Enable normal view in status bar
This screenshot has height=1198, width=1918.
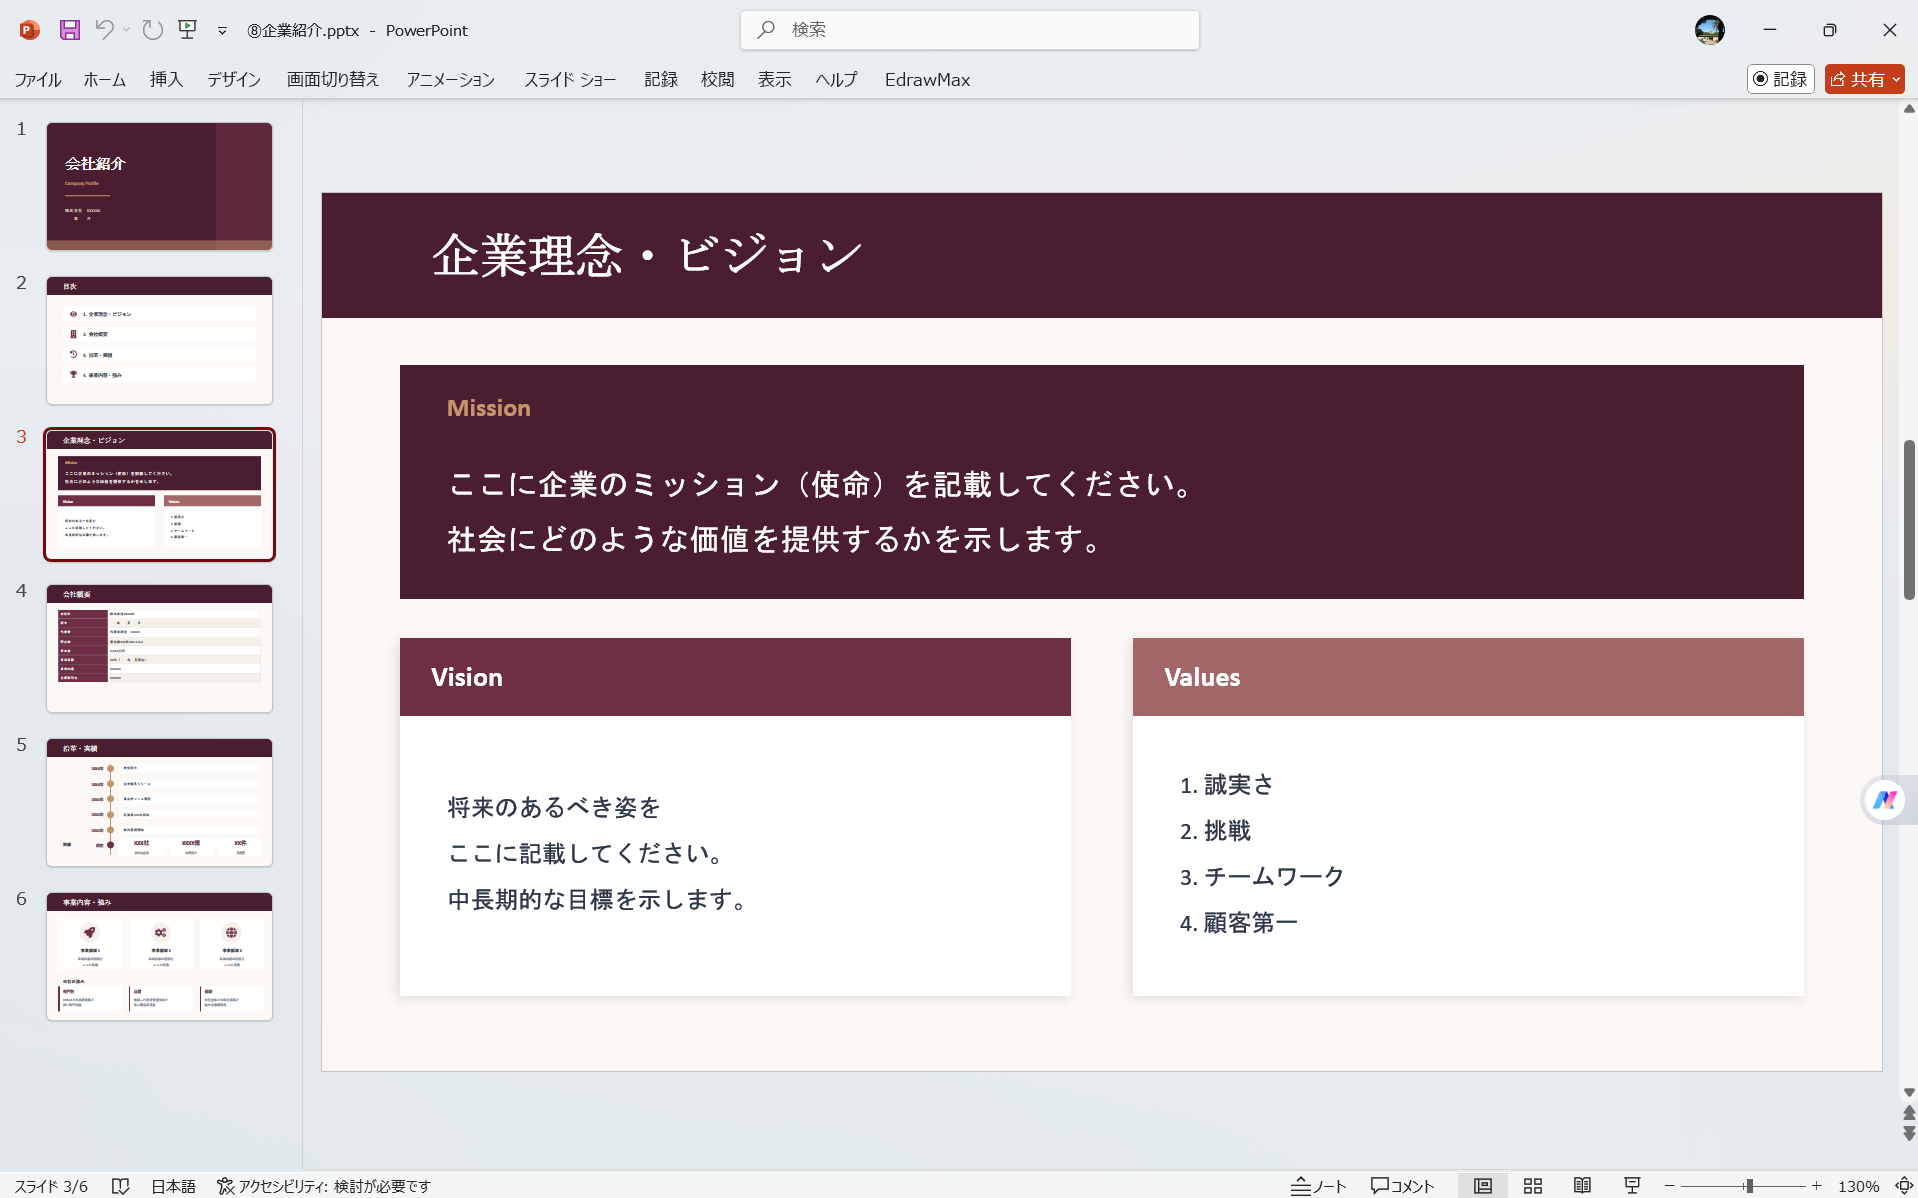coord(1483,1186)
